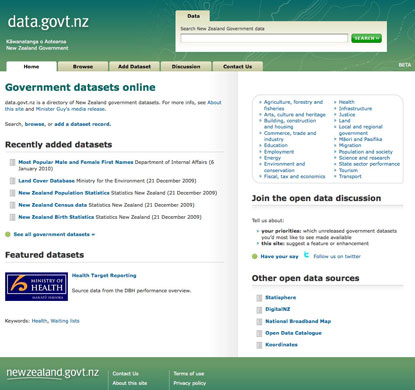
Task: Browse the Fiscal, tax and economics category
Action: 294,176
